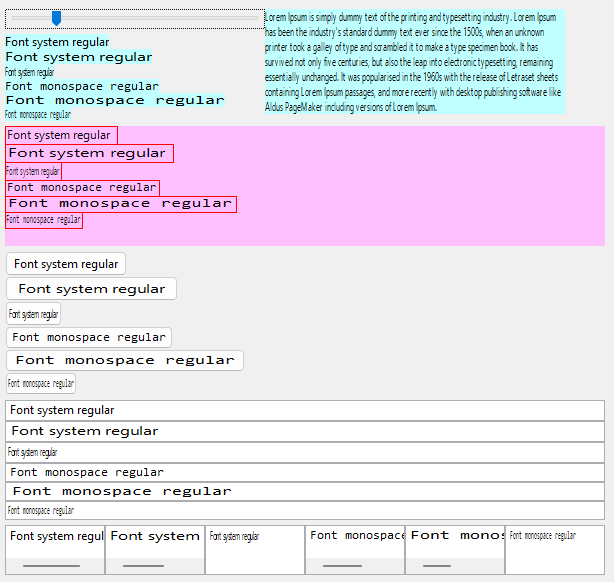Click the Lorem Ipsum paragraph text block
The image size is (614, 582).
pos(414,62)
